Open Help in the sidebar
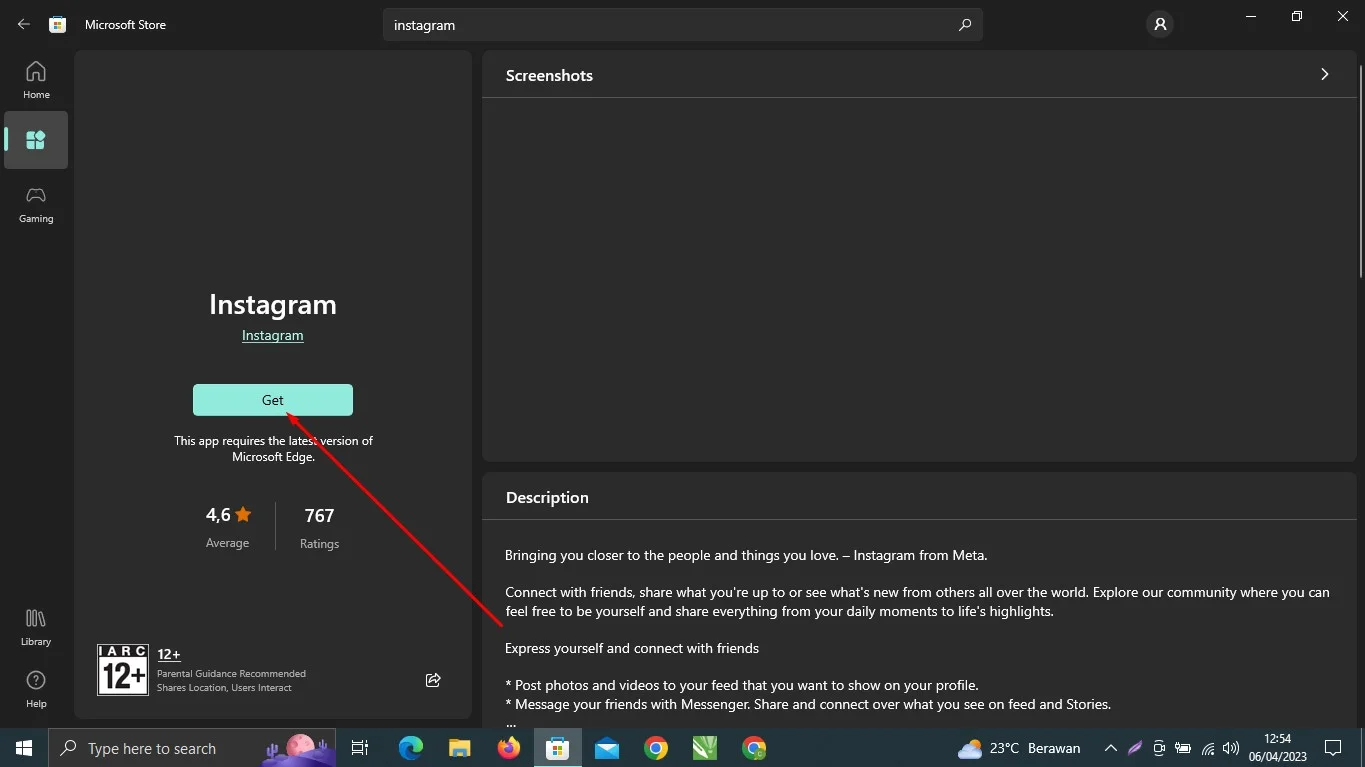The height and width of the screenshot is (767, 1365). point(36,689)
